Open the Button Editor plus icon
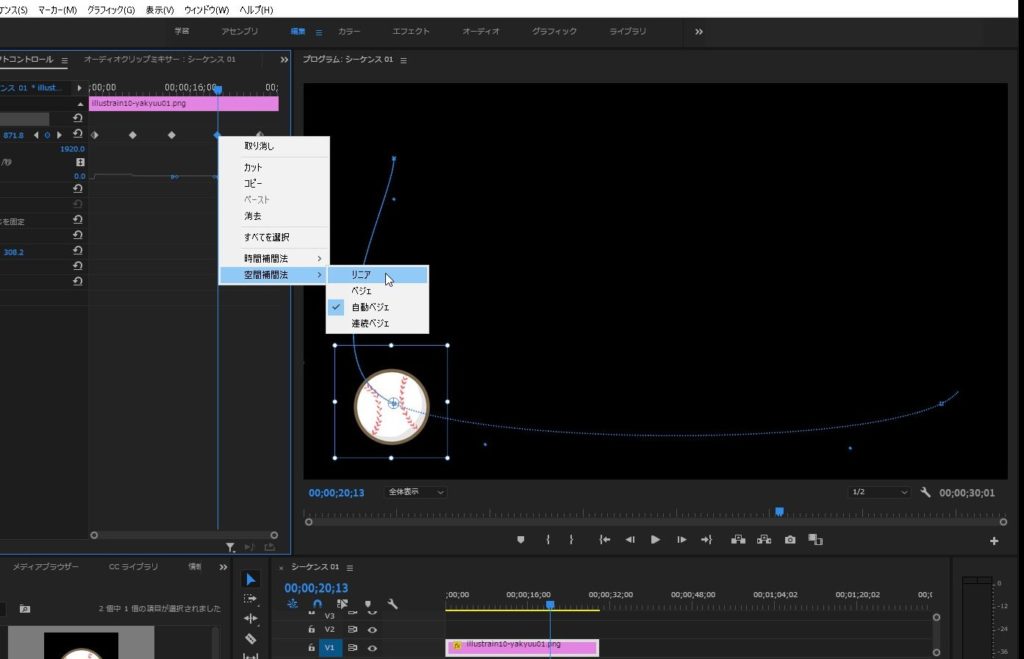The image size is (1024, 659). tap(994, 541)
